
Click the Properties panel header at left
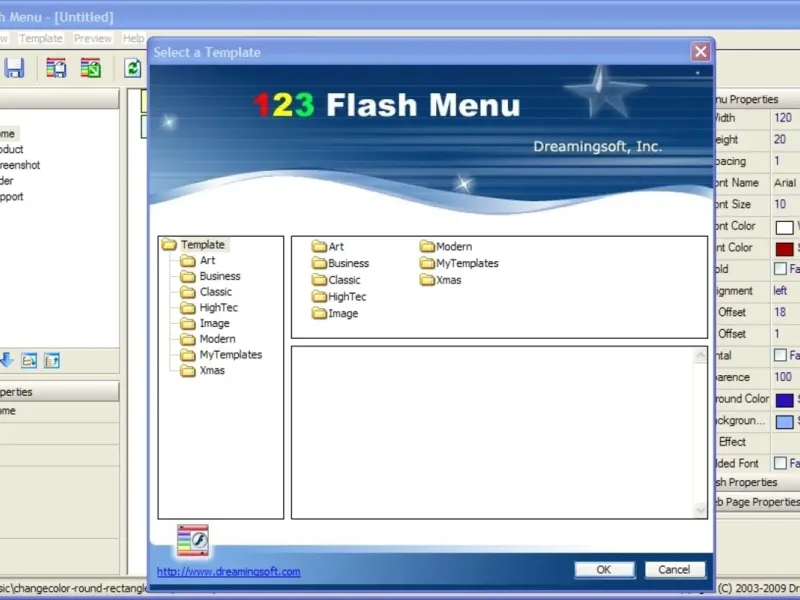click(59, 392)
